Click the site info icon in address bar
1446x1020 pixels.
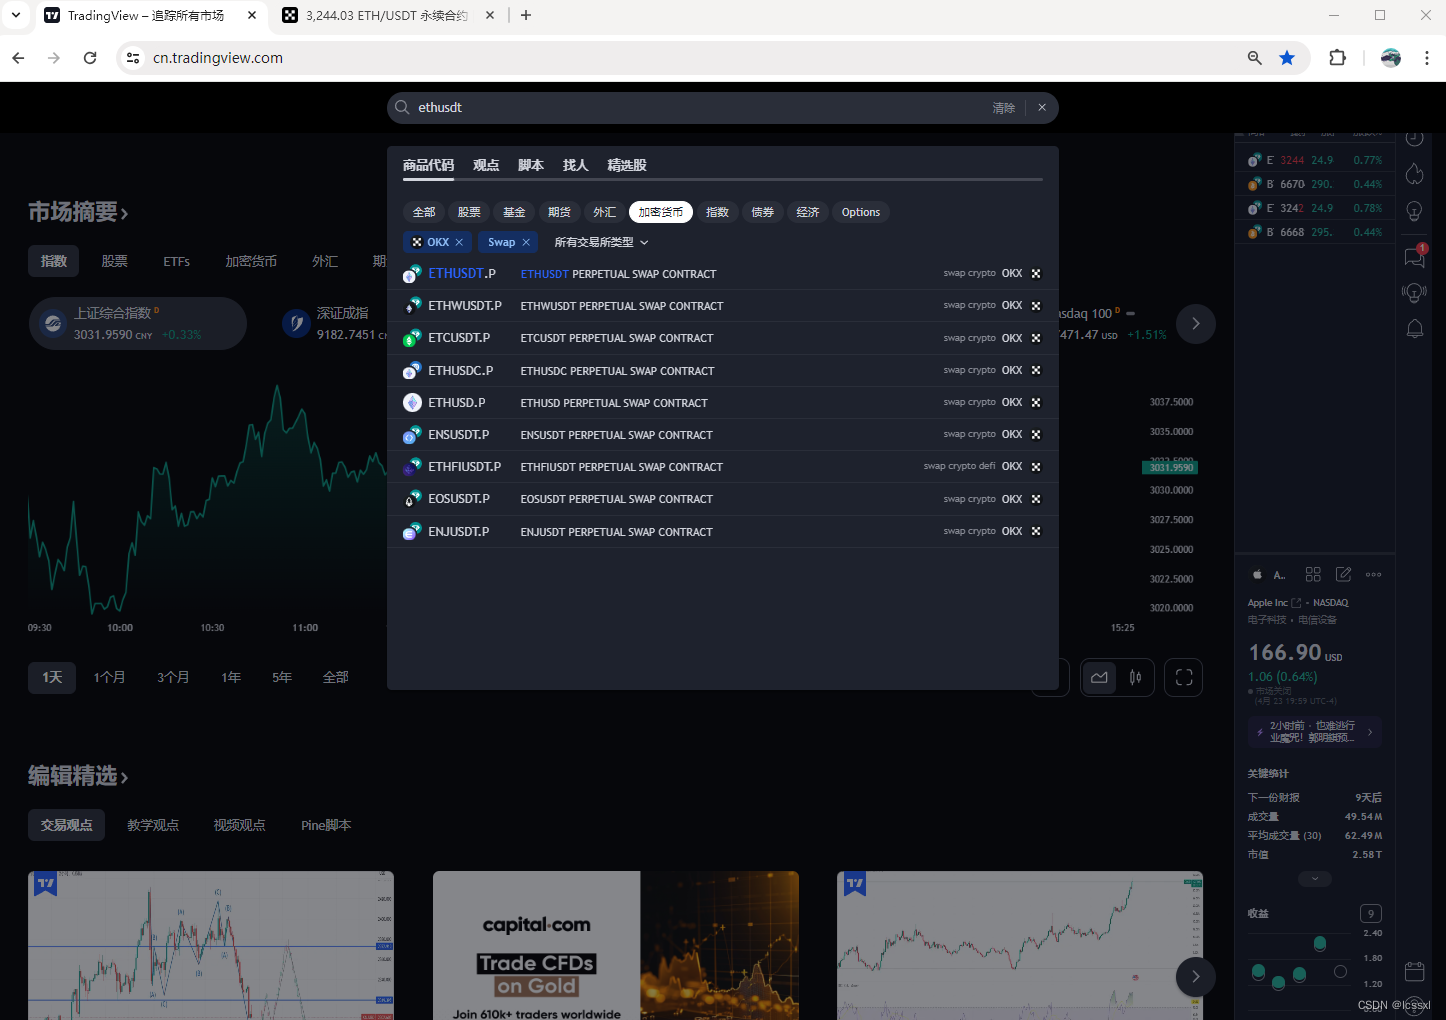tap(132, 58)
